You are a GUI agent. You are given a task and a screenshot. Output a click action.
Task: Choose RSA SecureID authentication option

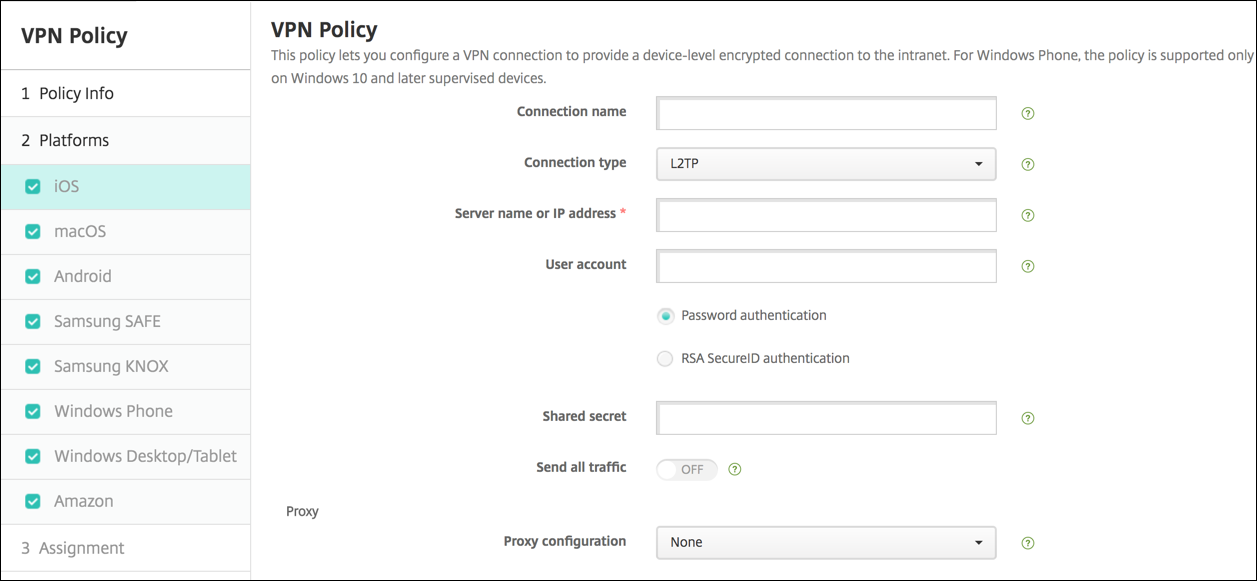pyautogui.click(x=665, y=359)
